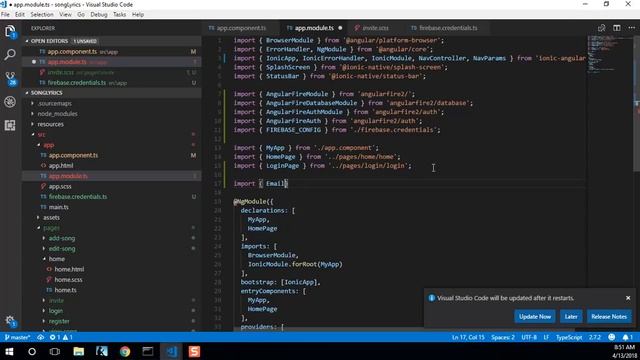Open the editor More Actions ellipsis
This screenshot has width=640, height=360.
coord(631,28)
